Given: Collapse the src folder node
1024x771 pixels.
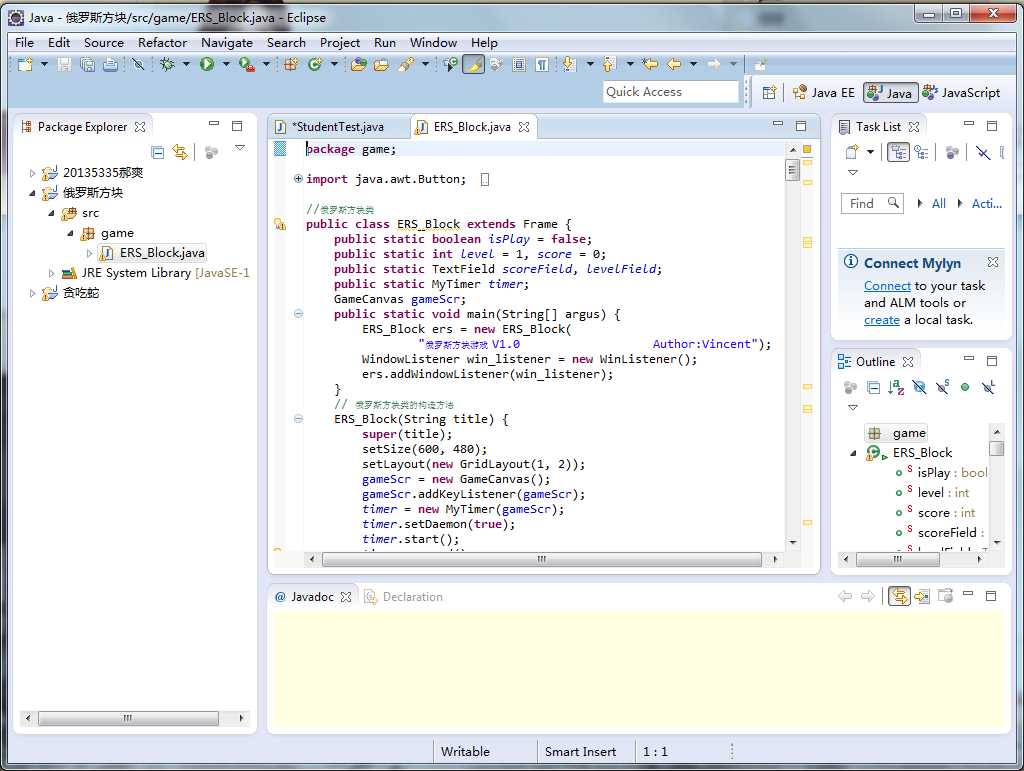Looking at the screenshot, I should 51,213.
